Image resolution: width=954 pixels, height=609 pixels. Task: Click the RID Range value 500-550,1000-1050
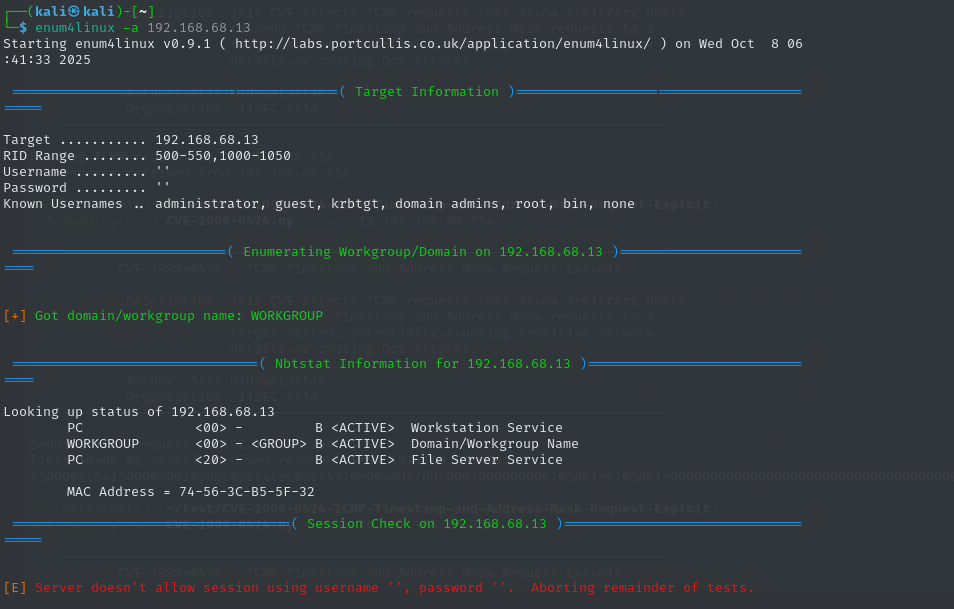[223, 156]
